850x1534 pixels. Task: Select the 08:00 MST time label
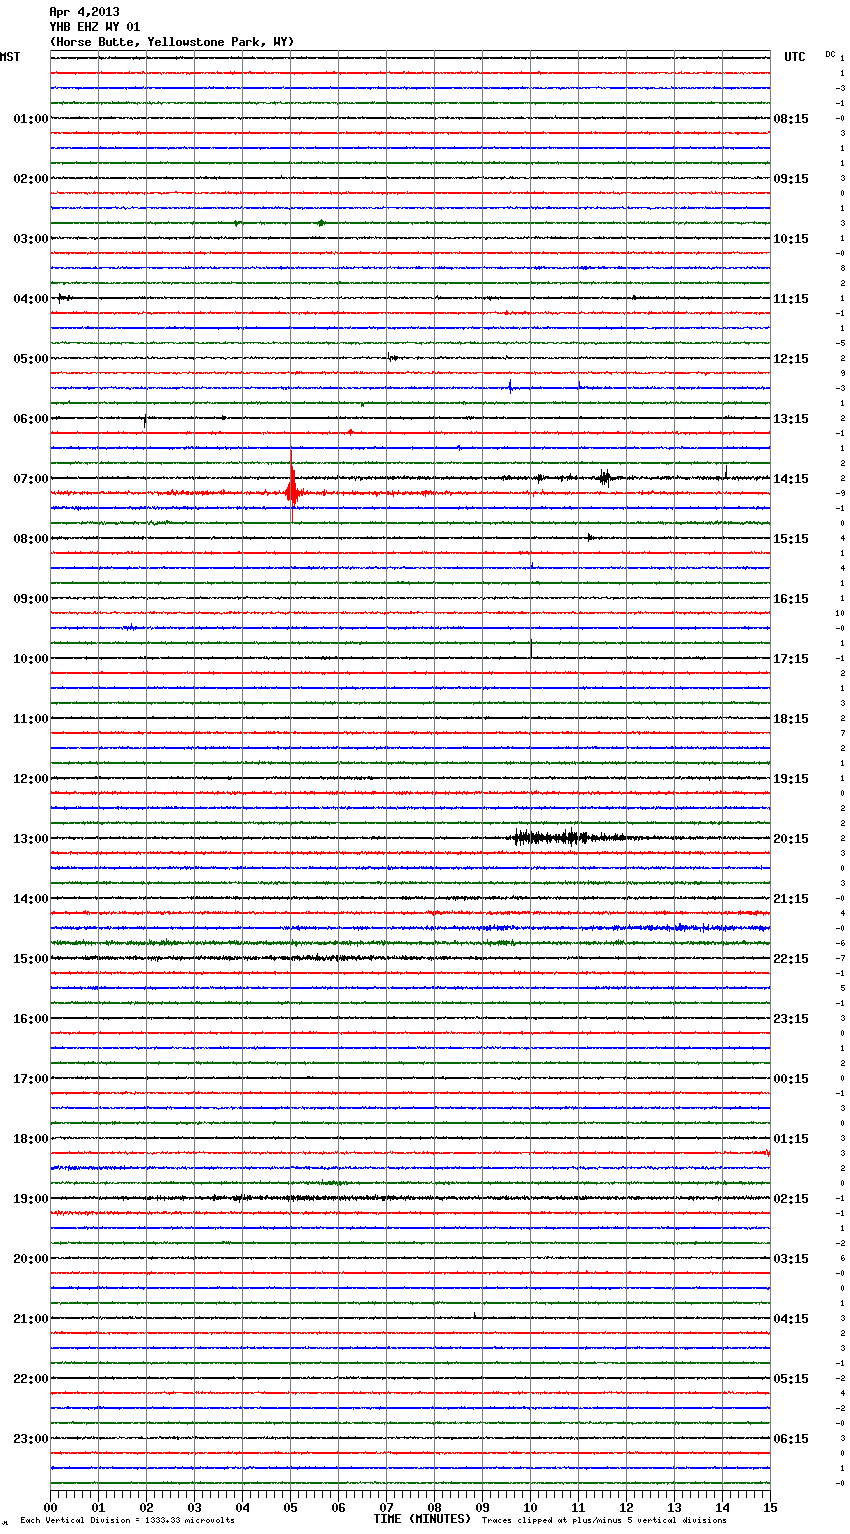tap(31, 539)
